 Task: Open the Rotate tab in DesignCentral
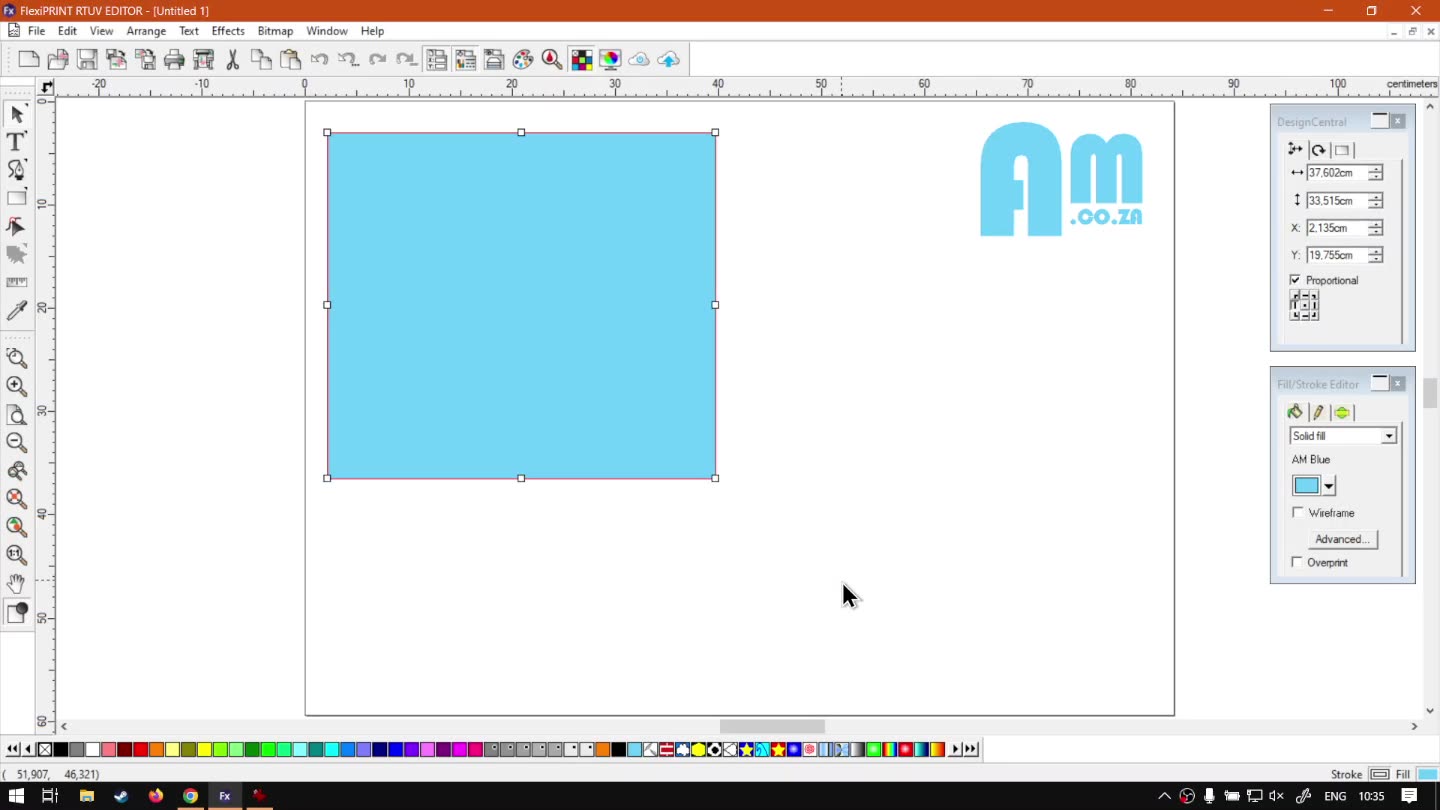pos(1318,150)
